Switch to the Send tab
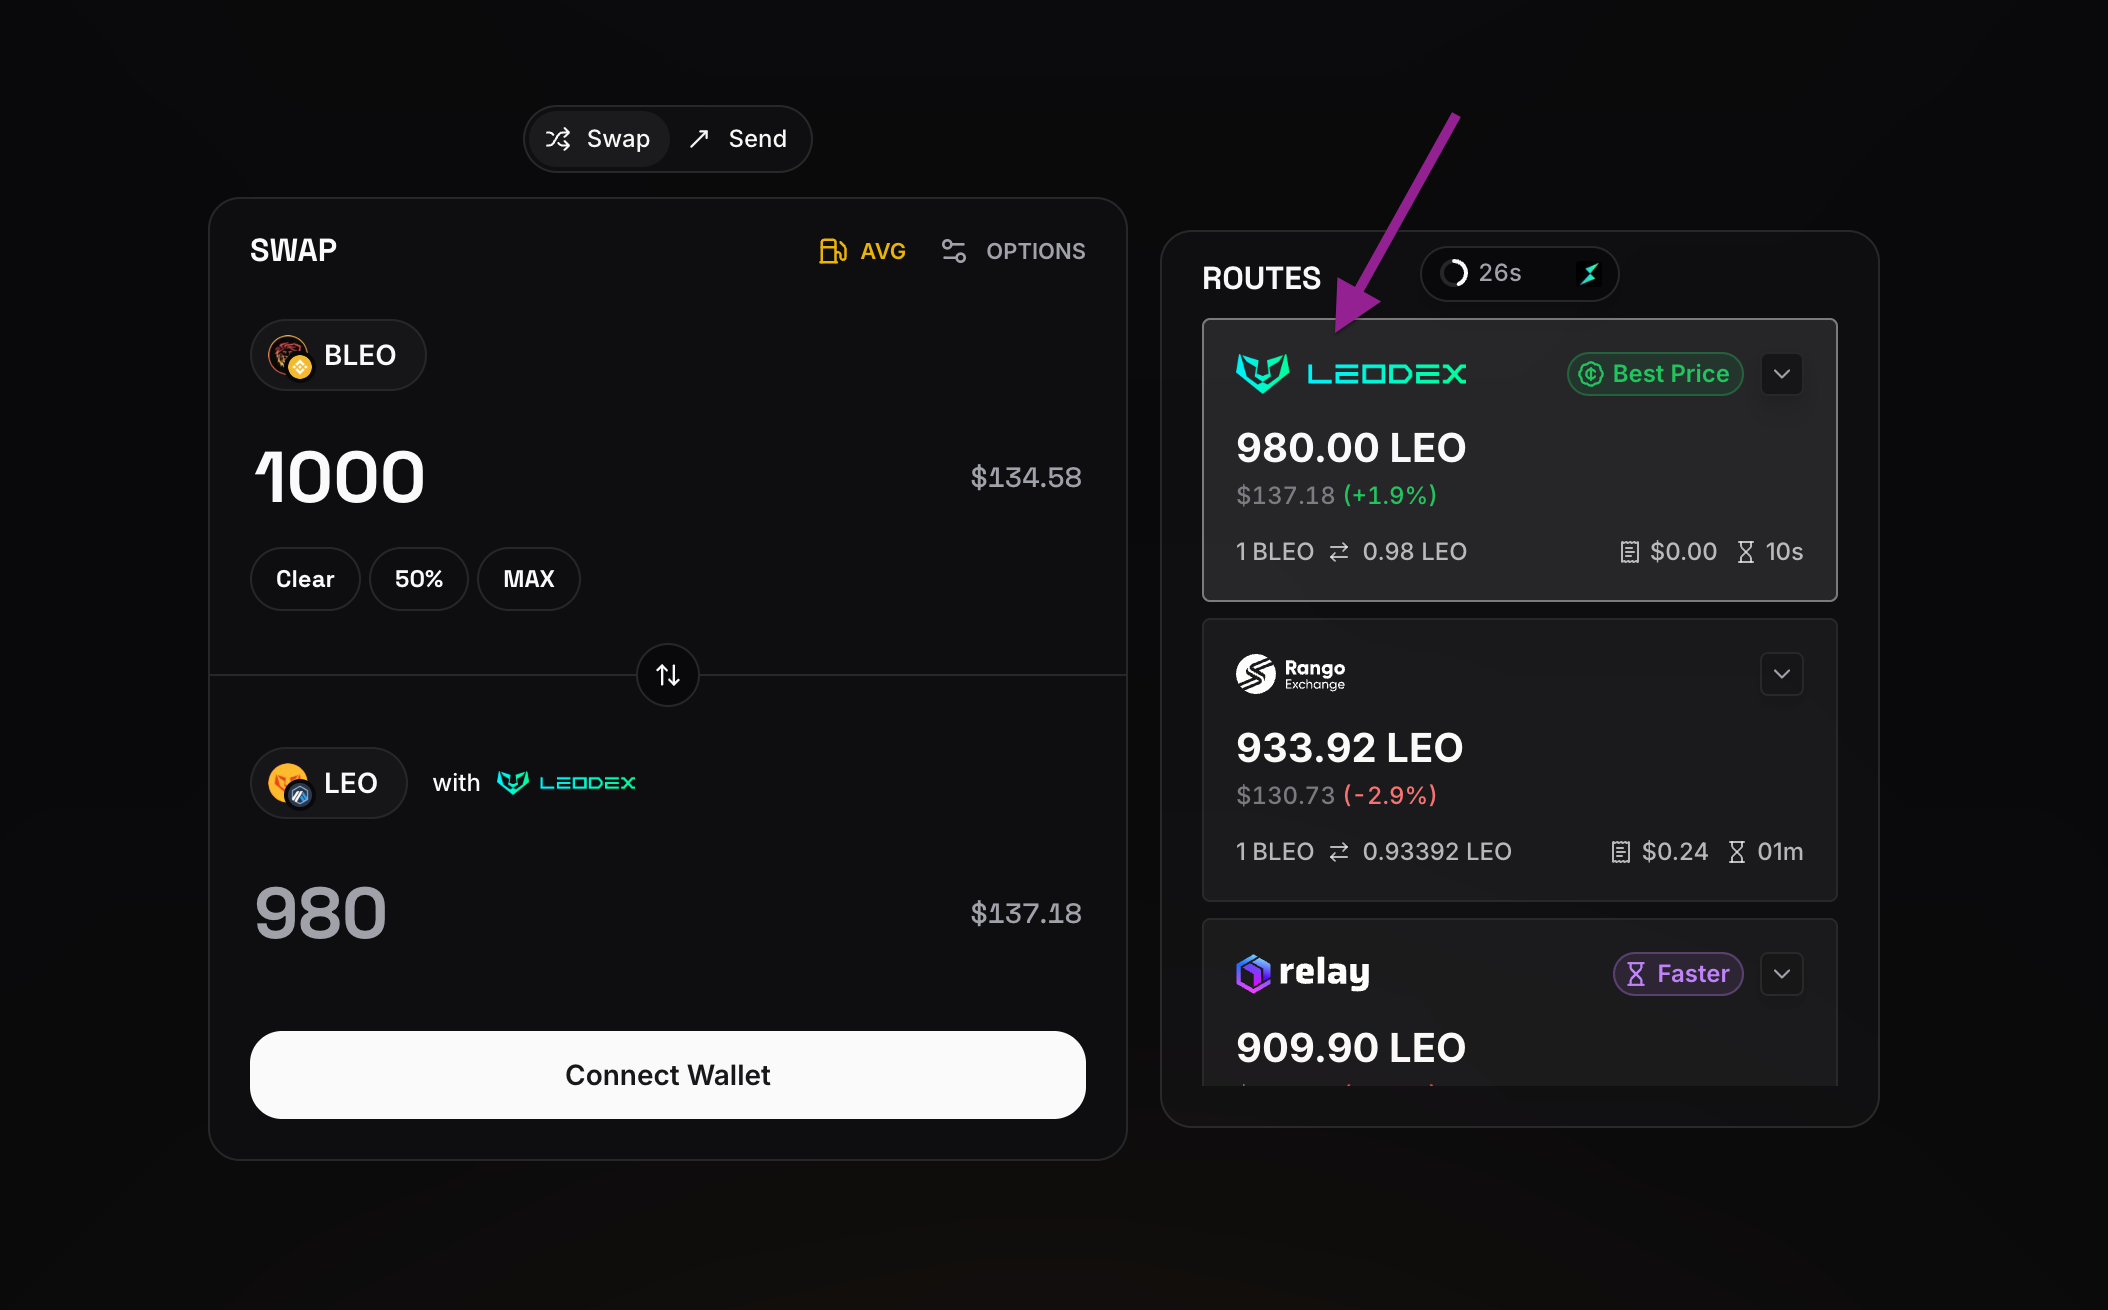 point(739,139)
